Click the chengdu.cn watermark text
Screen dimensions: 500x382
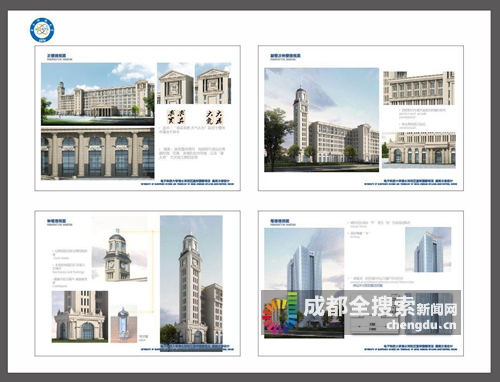[x=421, y=324]
